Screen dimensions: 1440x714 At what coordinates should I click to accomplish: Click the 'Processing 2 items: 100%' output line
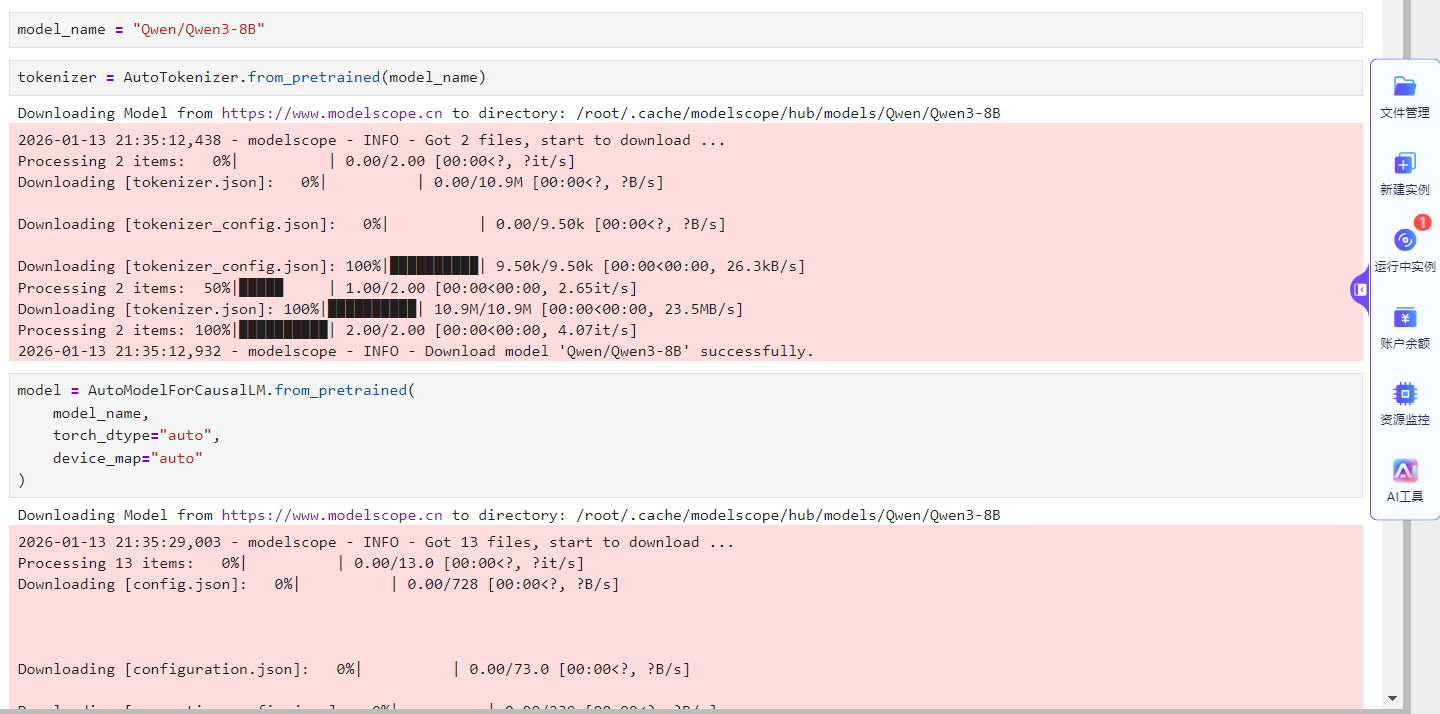pos(327,330)
